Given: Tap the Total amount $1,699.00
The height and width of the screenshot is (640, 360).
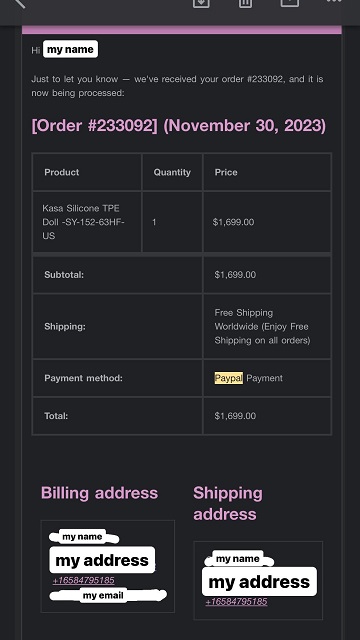Looking at the screenshot, I should 235,416.
